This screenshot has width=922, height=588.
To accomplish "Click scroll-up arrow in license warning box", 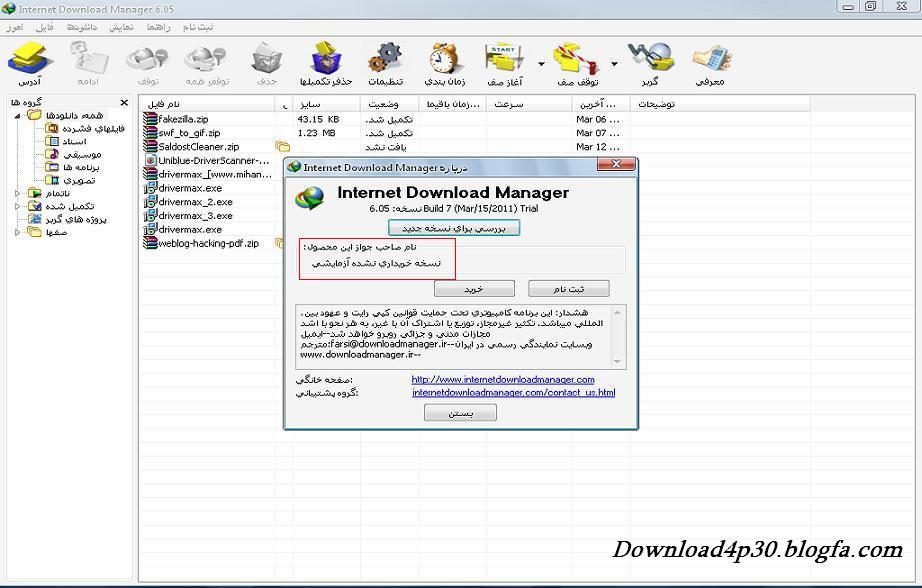I will pyautogui.click(x=617, y=312).
